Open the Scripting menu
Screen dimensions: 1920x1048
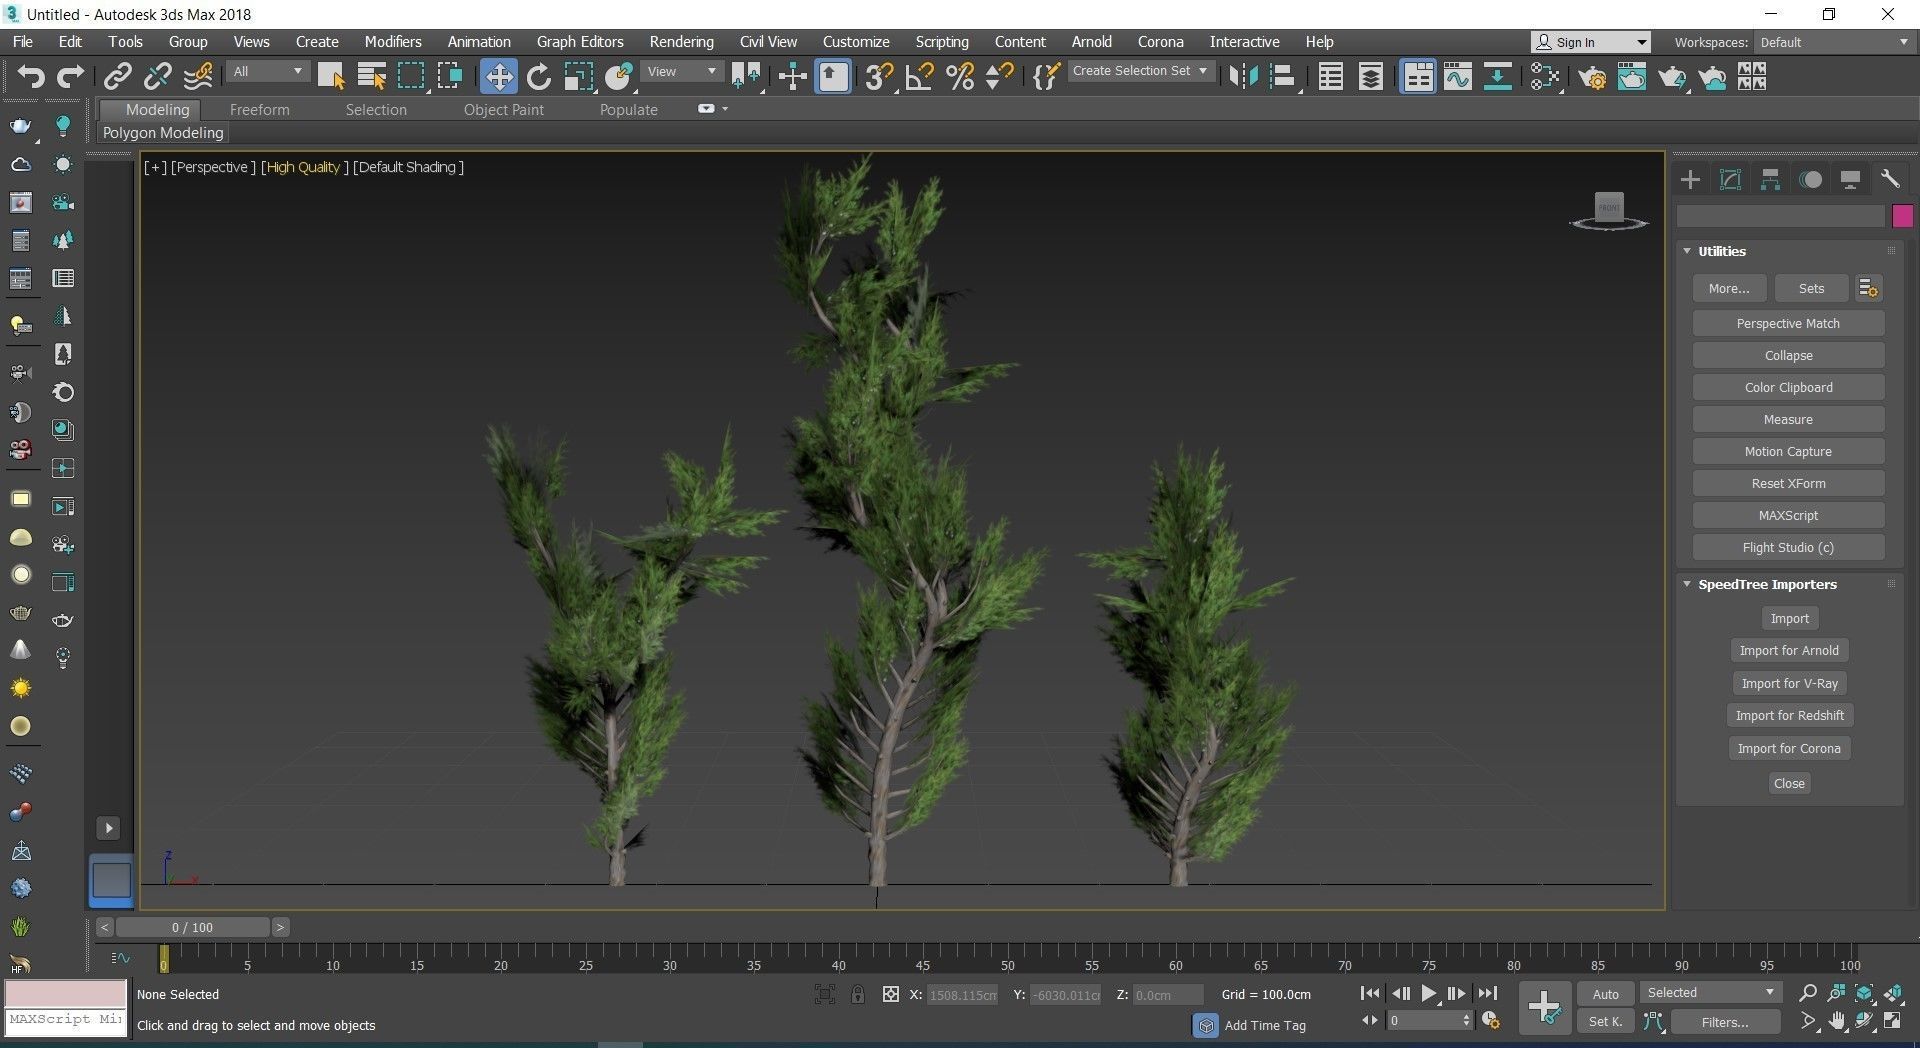coord(942,42)
